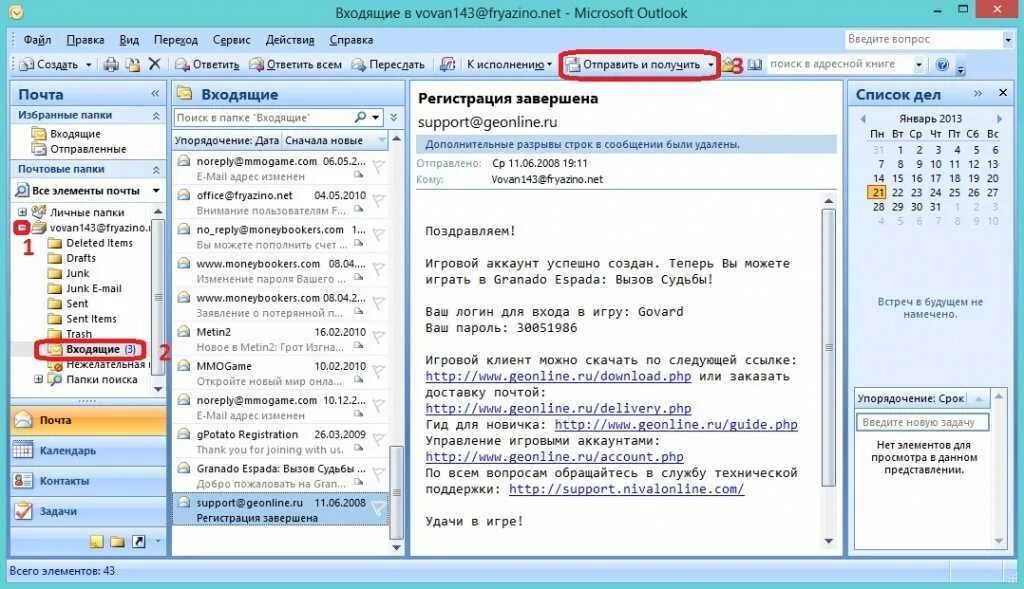This screenshot has height=589, width=1024.
Task: Switch to Задачи navigation button
Action: [88, 511]
